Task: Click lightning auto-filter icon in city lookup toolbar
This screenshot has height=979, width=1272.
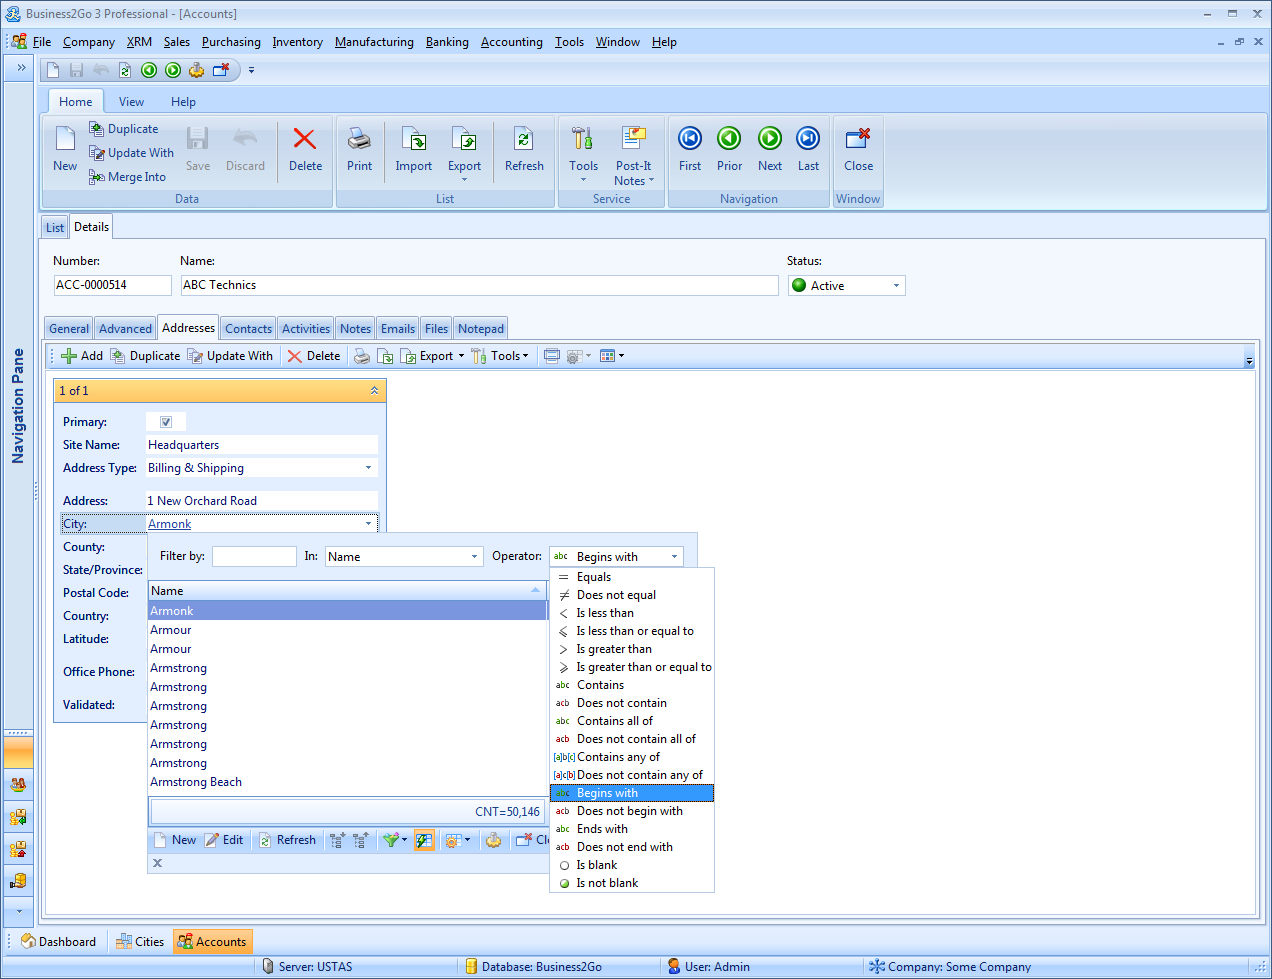Action: click(x=424, y=840)
